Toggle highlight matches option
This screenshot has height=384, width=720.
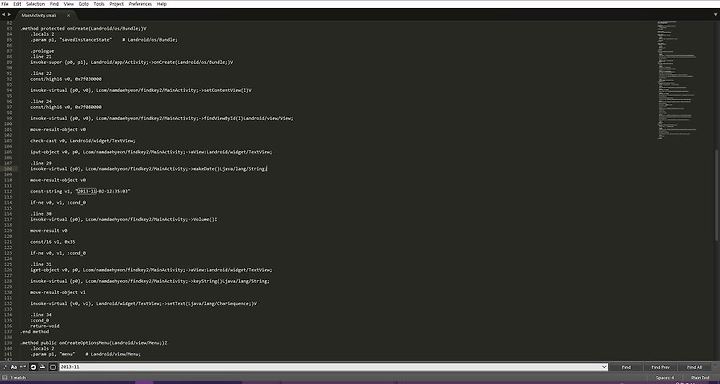click(x=52, y=367)
